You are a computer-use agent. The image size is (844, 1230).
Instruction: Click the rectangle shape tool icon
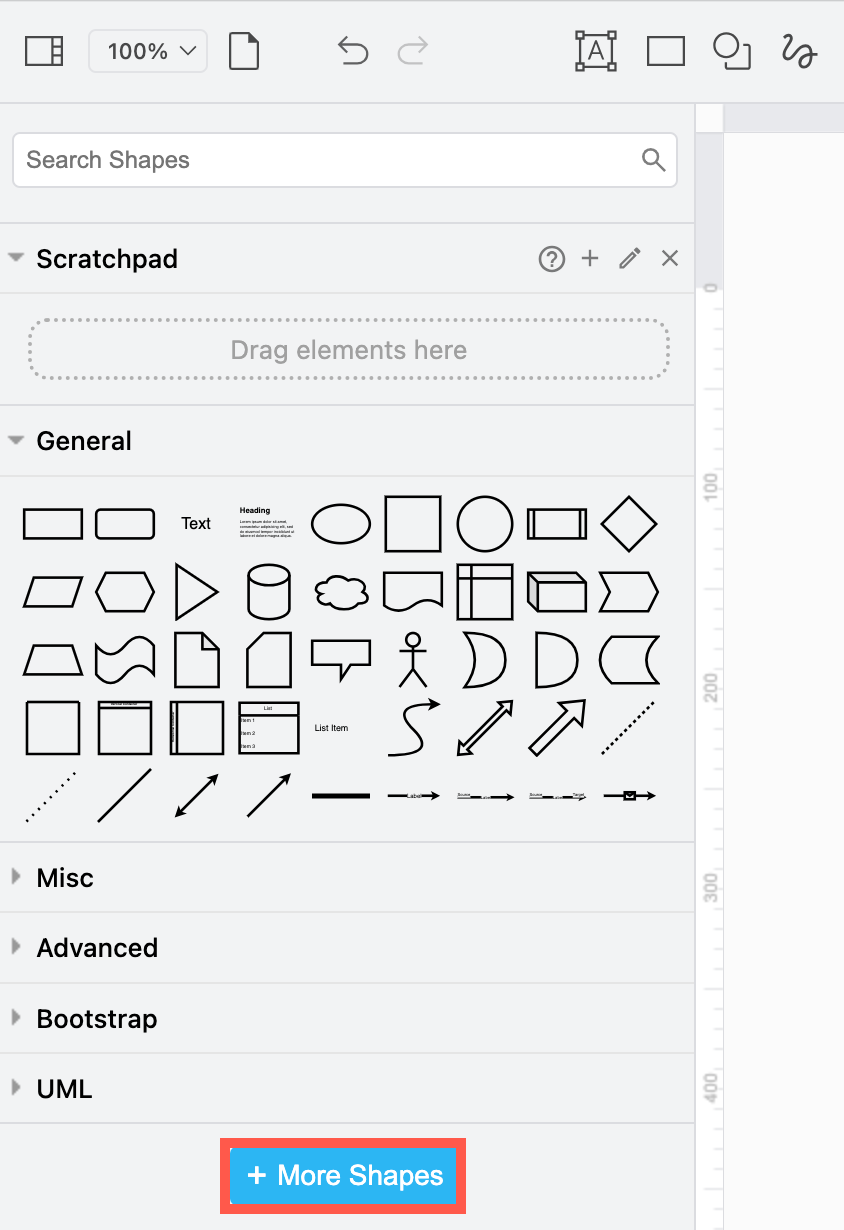pos(665,50)
